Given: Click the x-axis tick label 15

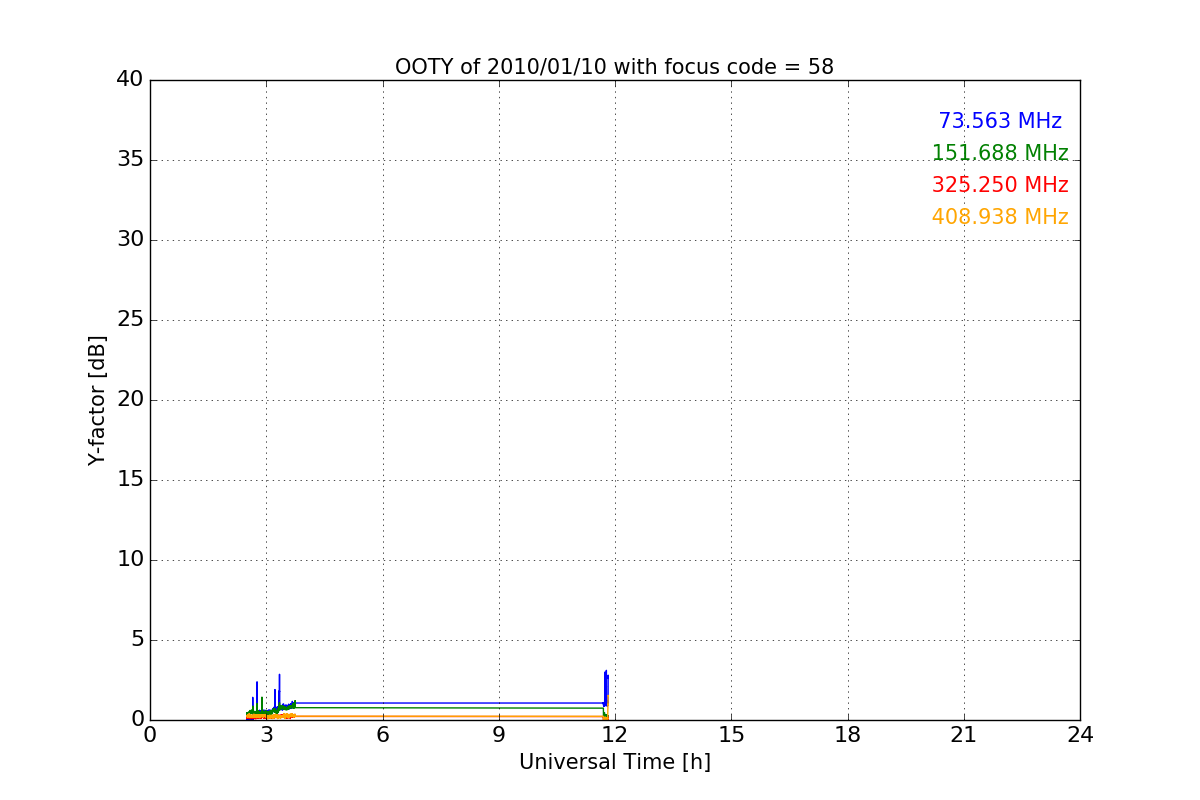Looking at the screenshot, I should coord(731,735).
